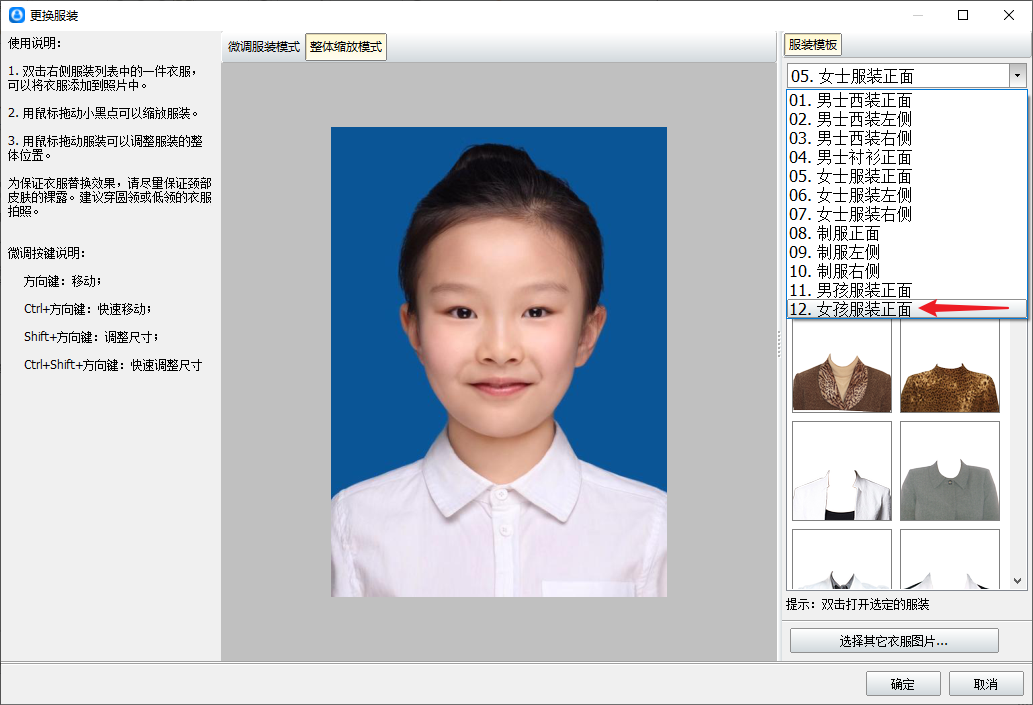
Task: Click the app icon in title bar
Action: click(x=16, y=15)
